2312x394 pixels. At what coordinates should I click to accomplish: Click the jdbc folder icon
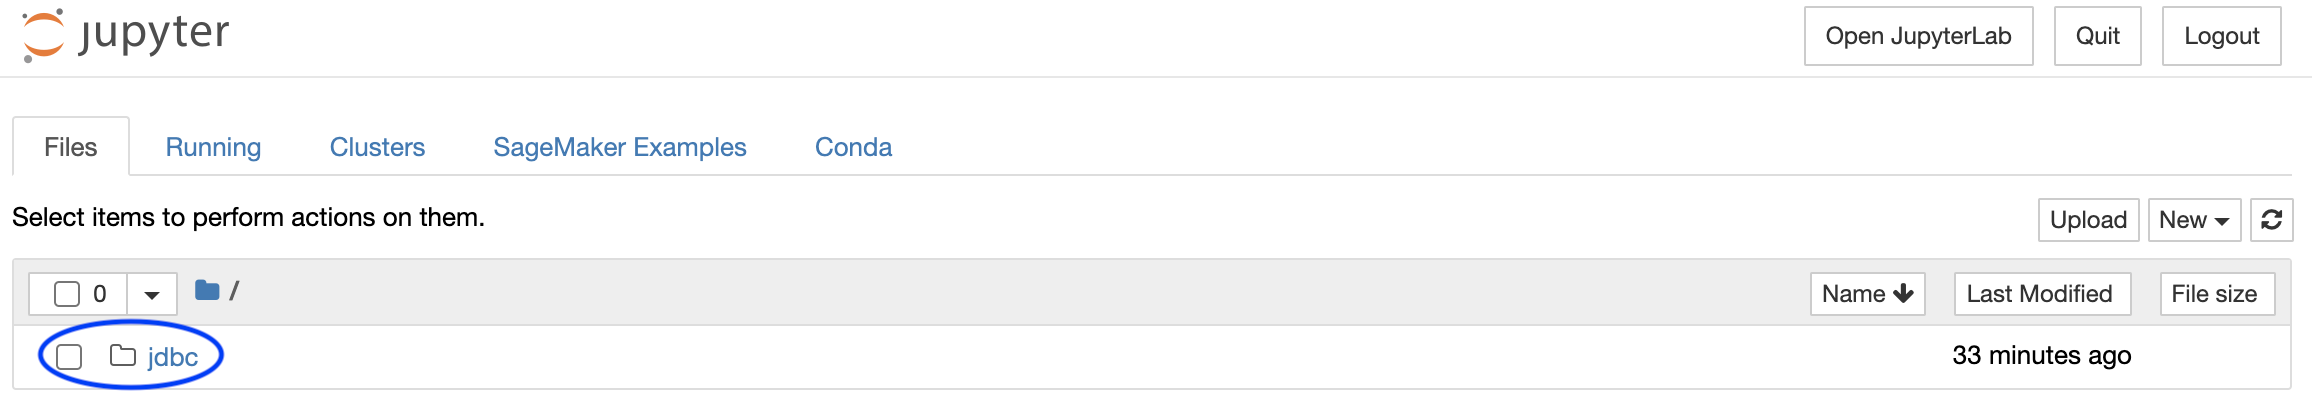[x=123, y=355]
